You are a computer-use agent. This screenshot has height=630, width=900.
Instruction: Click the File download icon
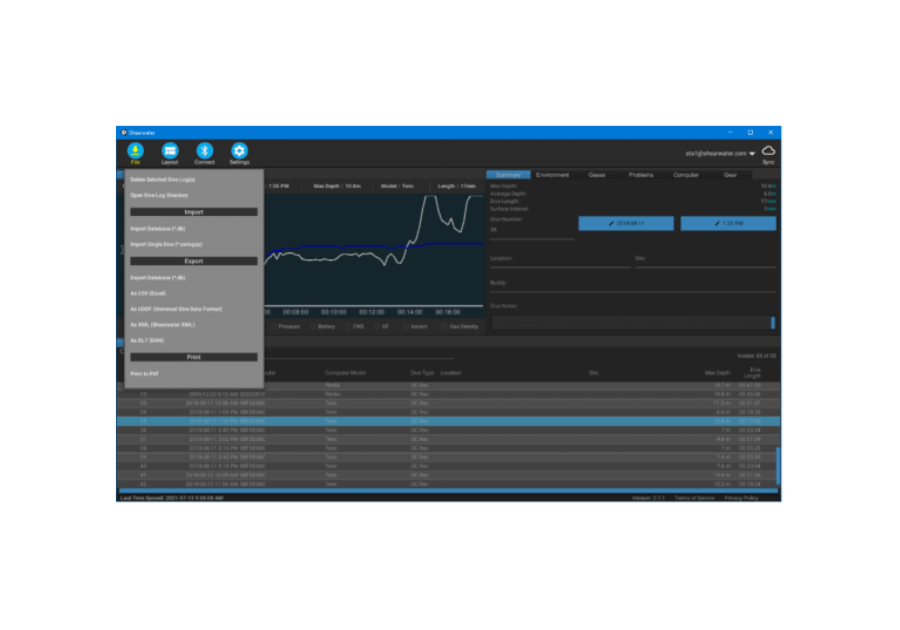pyautogui.click(x=134, y=150)
